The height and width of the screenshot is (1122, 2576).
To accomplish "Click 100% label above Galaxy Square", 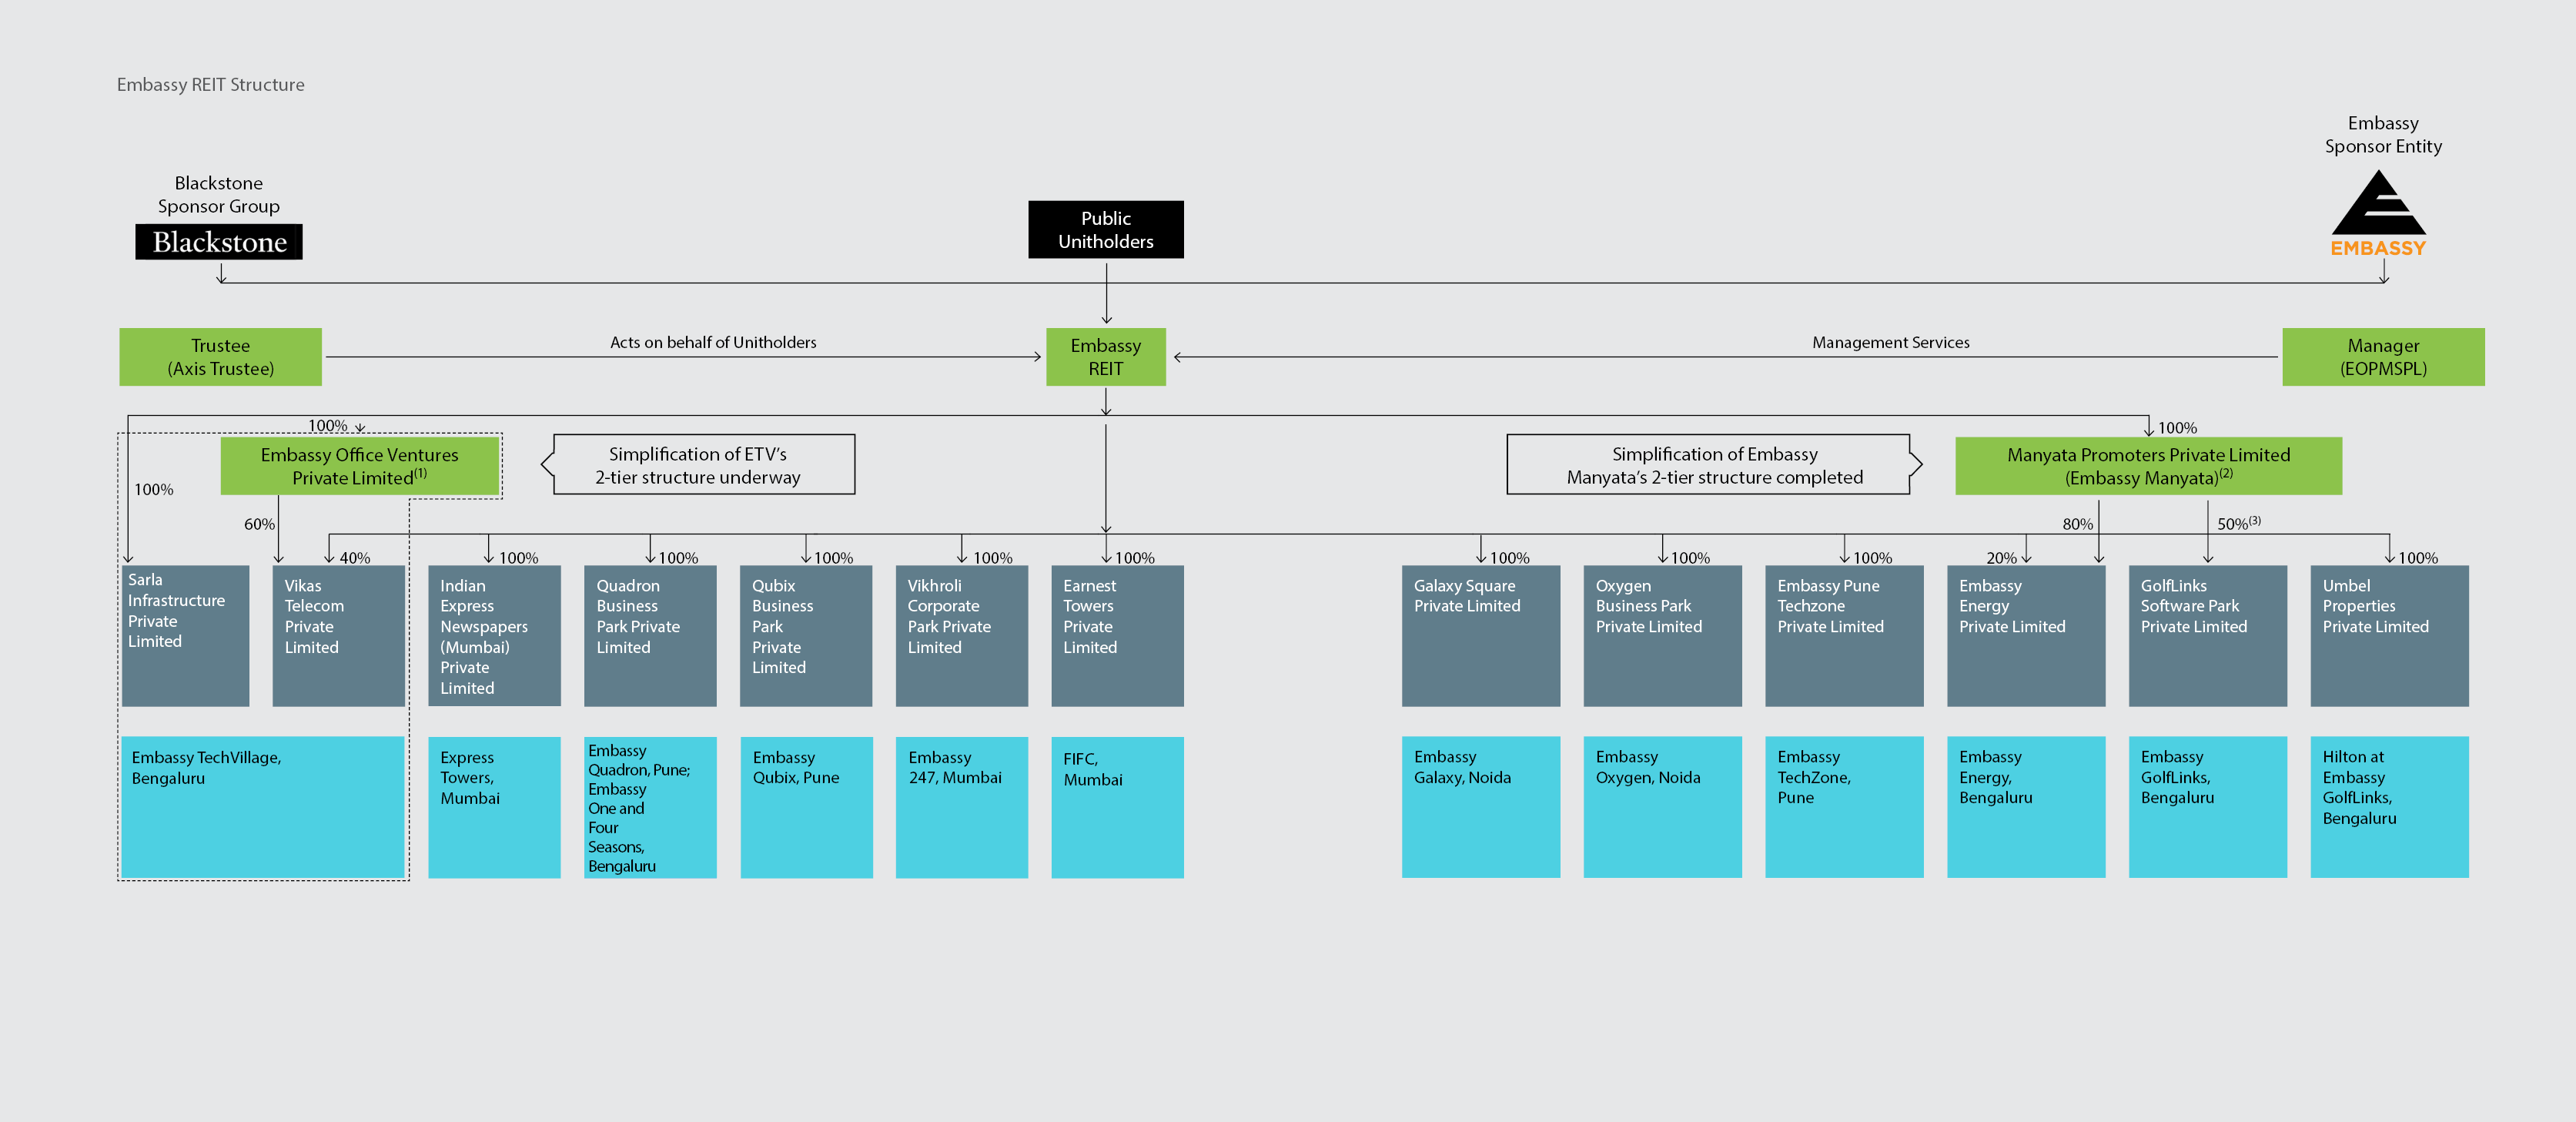I will 1510,558.
